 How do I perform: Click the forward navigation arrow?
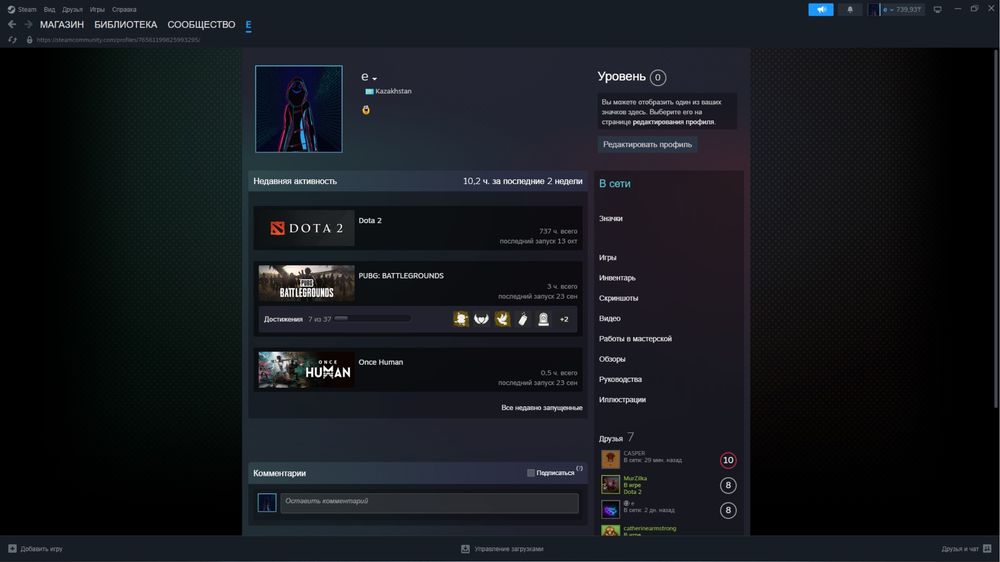point(28,24)
